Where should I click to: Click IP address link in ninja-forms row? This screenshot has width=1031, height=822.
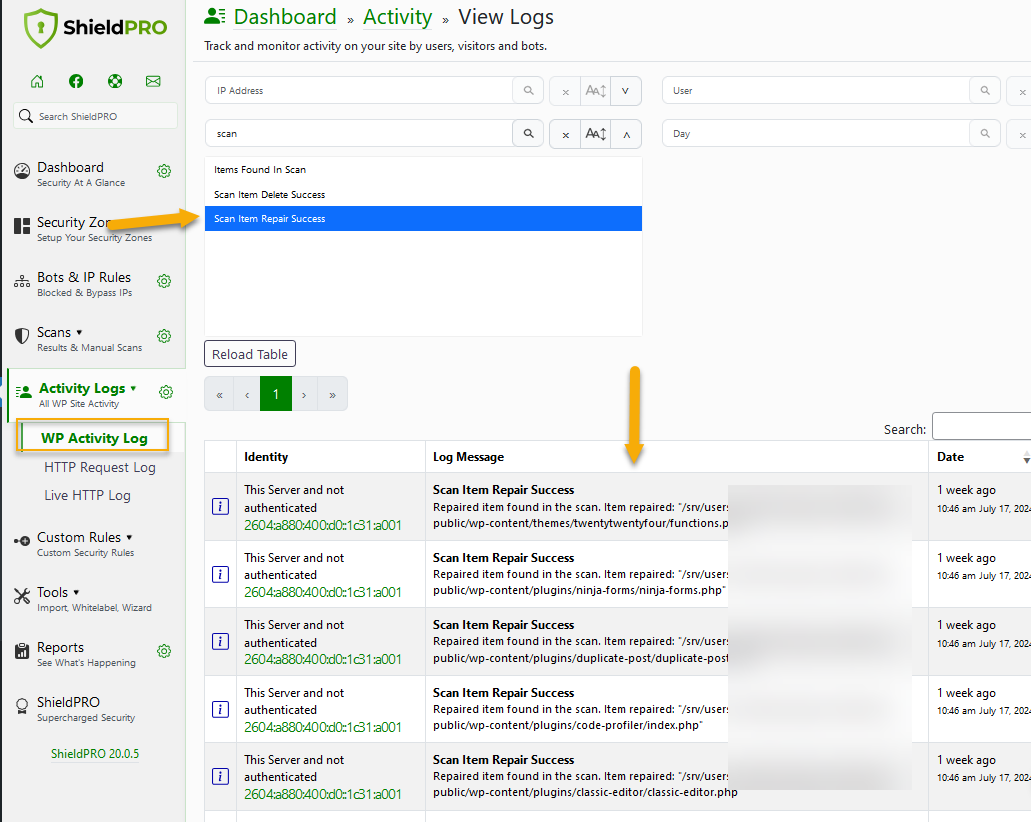pyautogui.click(x=323, y=592)
